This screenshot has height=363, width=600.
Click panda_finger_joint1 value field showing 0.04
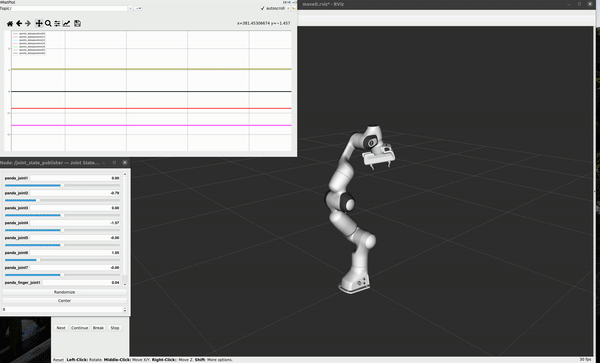(x=81, y=283)
